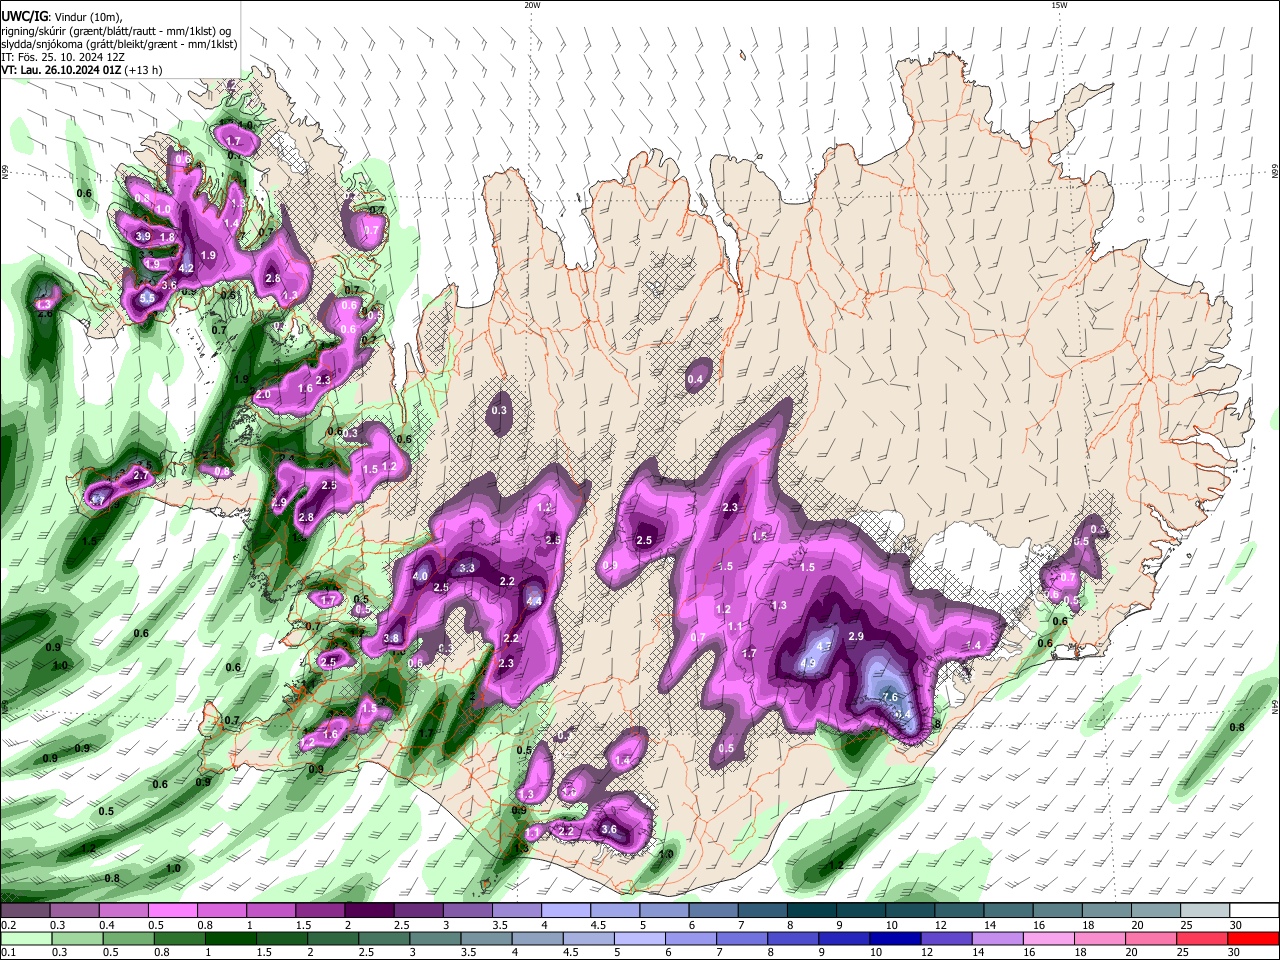Click the '20W' longitude label at the top
Image resolution: width=1280 pixels, height=960 pixels.
[x=532, y=5]
